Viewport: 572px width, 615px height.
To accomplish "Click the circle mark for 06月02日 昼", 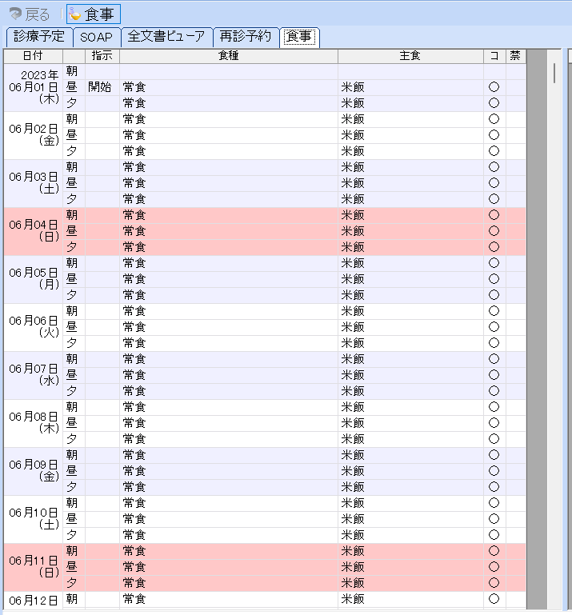I will click(494, 135).
